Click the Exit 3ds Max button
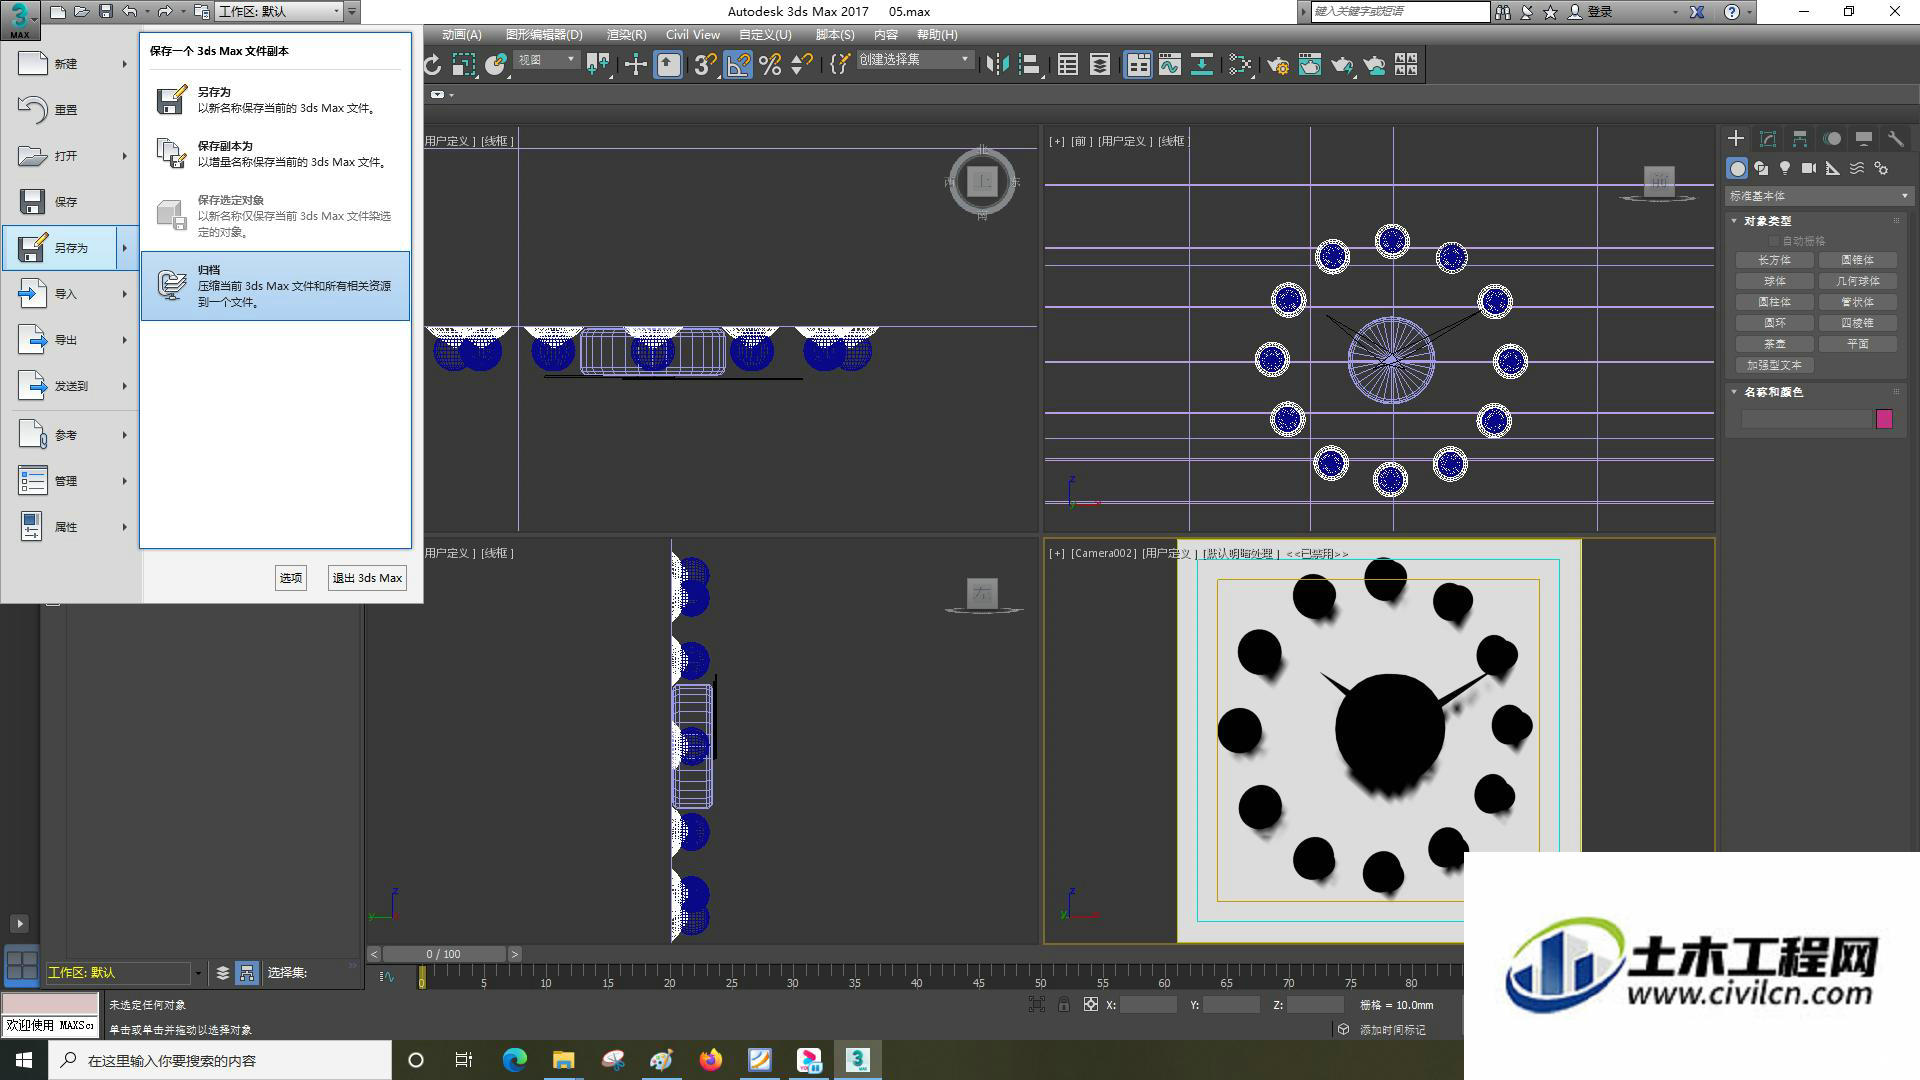Screen dimensions: 1920x1080 coord(367,578)
